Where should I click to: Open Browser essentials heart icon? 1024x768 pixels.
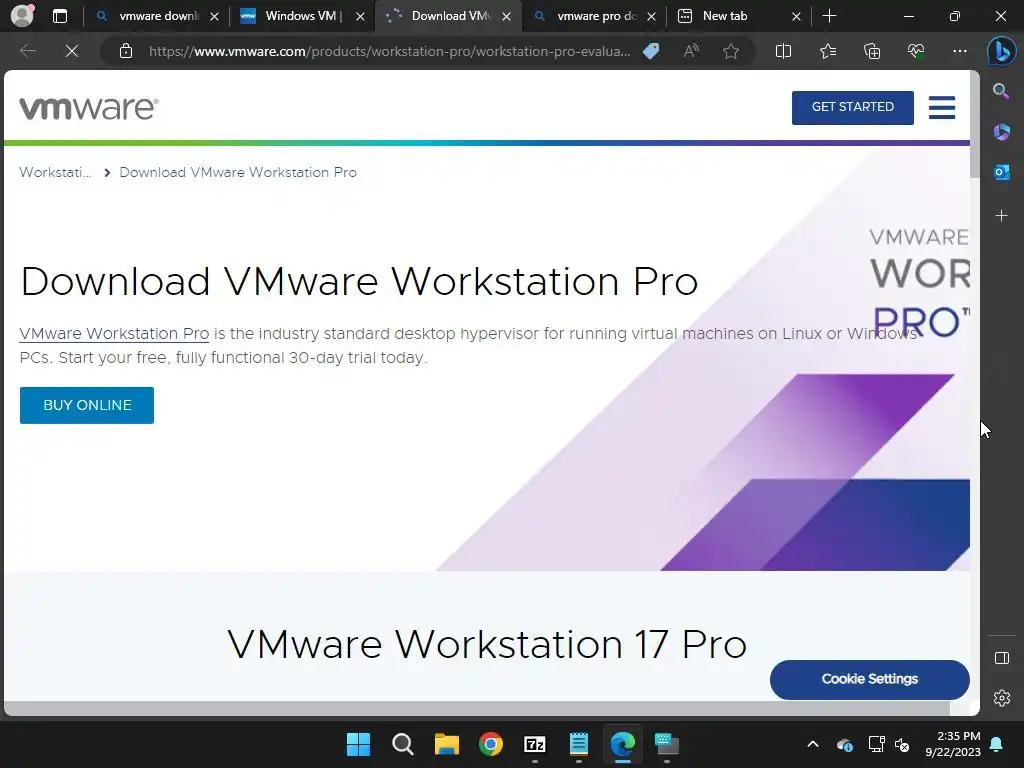[916, 51]
